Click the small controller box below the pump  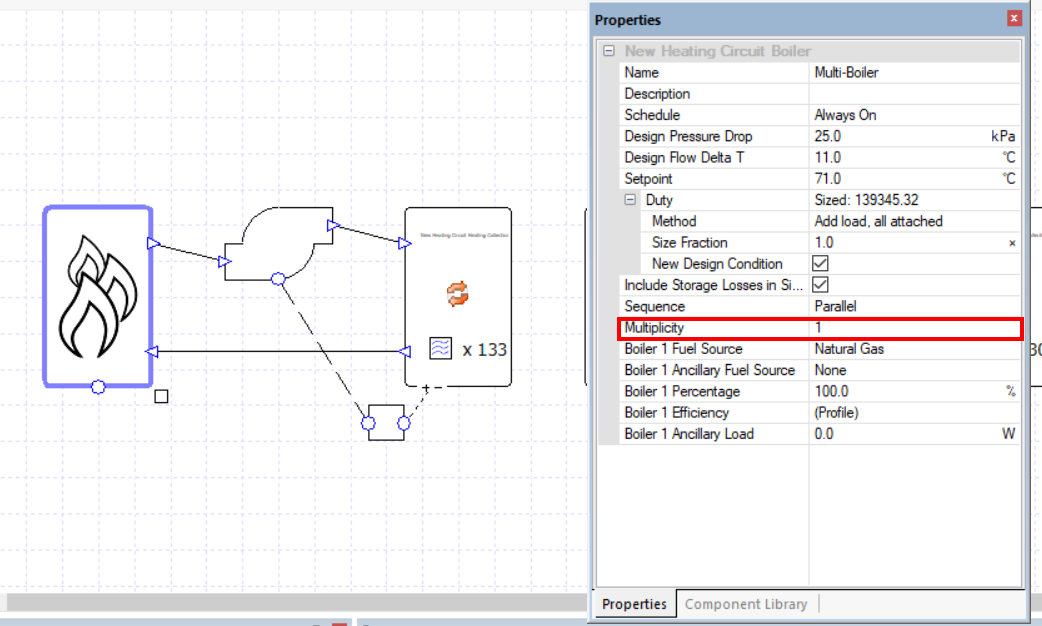pyautogui.click(x=386, y=423)
